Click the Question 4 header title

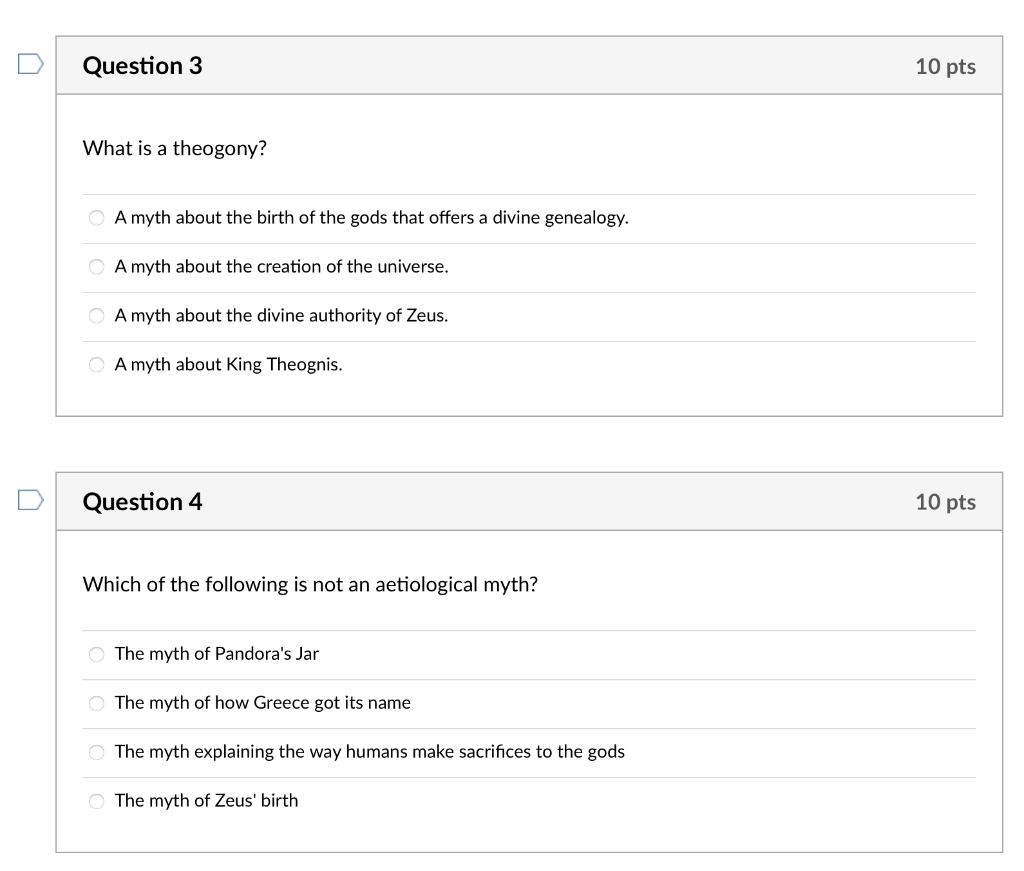click(x=142, y=502)
